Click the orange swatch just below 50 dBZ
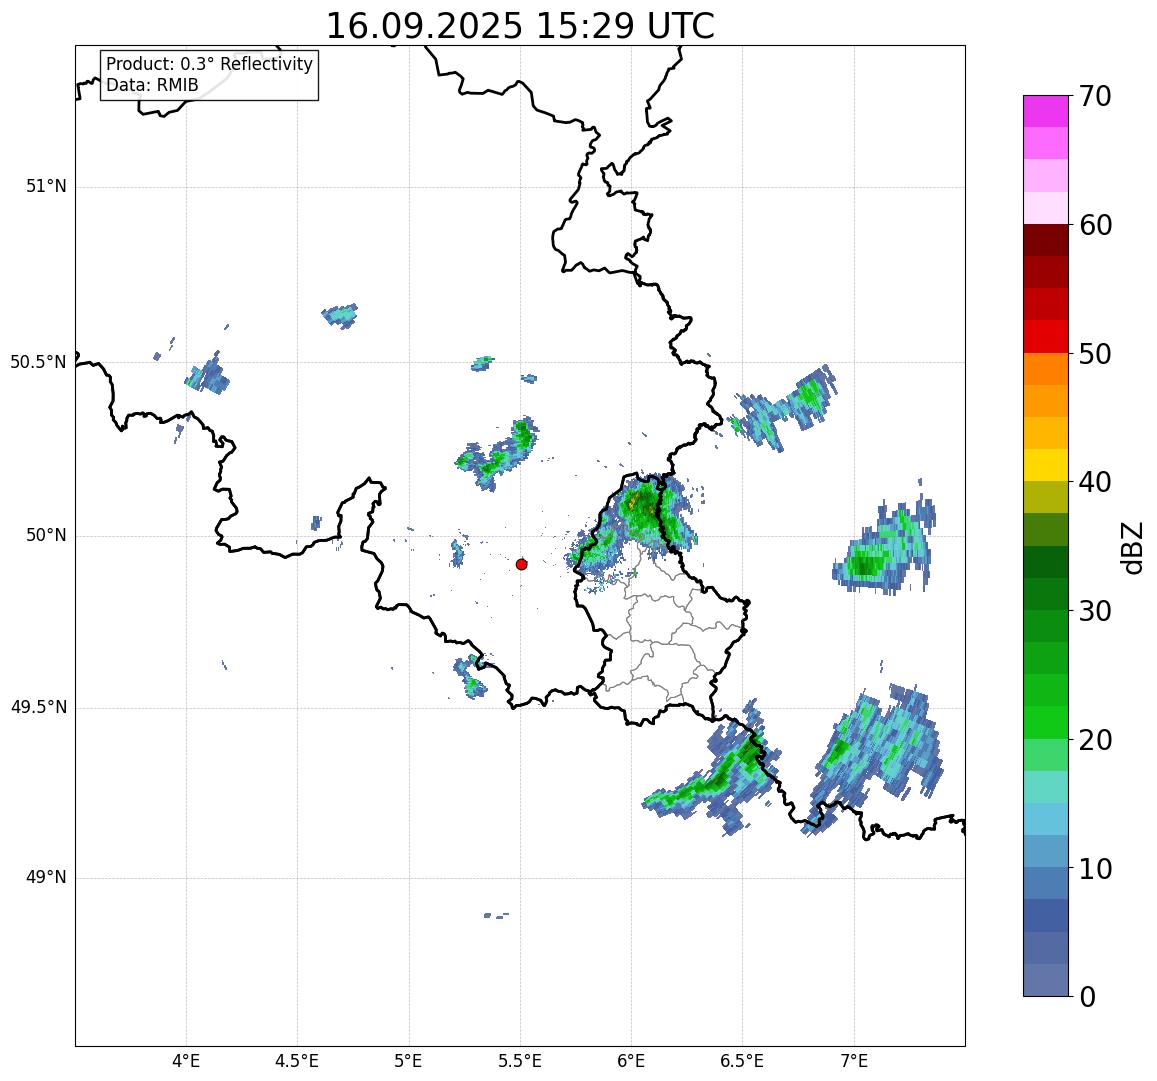The height and width of the screenshot is (1081, 1157). click(1046, 369)
